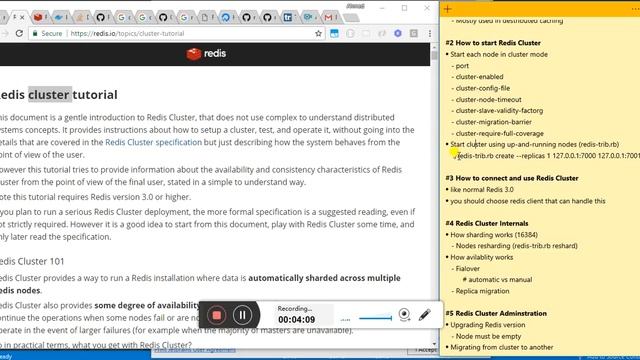The height and width of the screenshot is (360, 640).
Task: Switch to the Trello tab
Action: 288,17
